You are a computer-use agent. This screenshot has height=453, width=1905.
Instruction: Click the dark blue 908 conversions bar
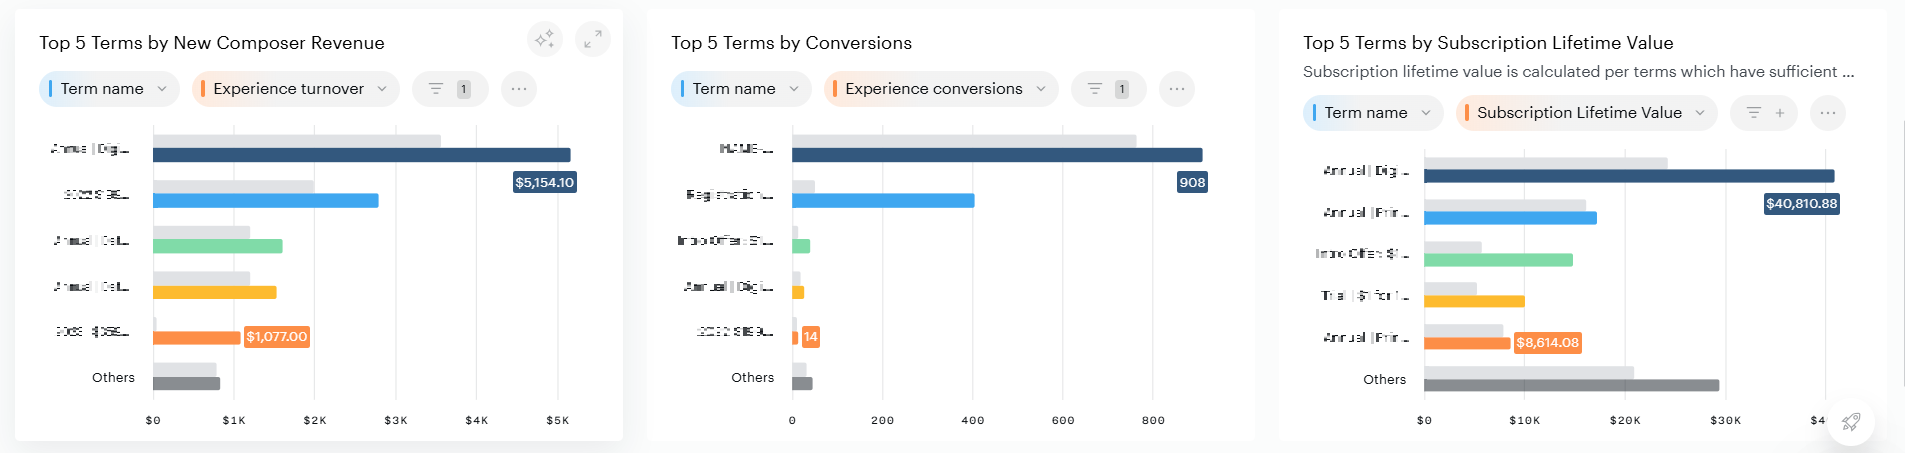pos(996,155)
